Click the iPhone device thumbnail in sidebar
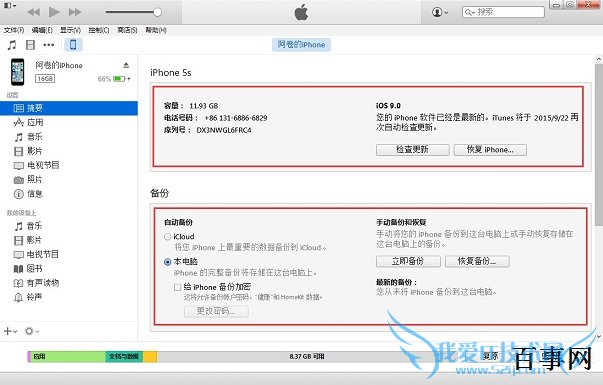The height and width of the screenshot is (385, 603). click(x=18, y=72)
